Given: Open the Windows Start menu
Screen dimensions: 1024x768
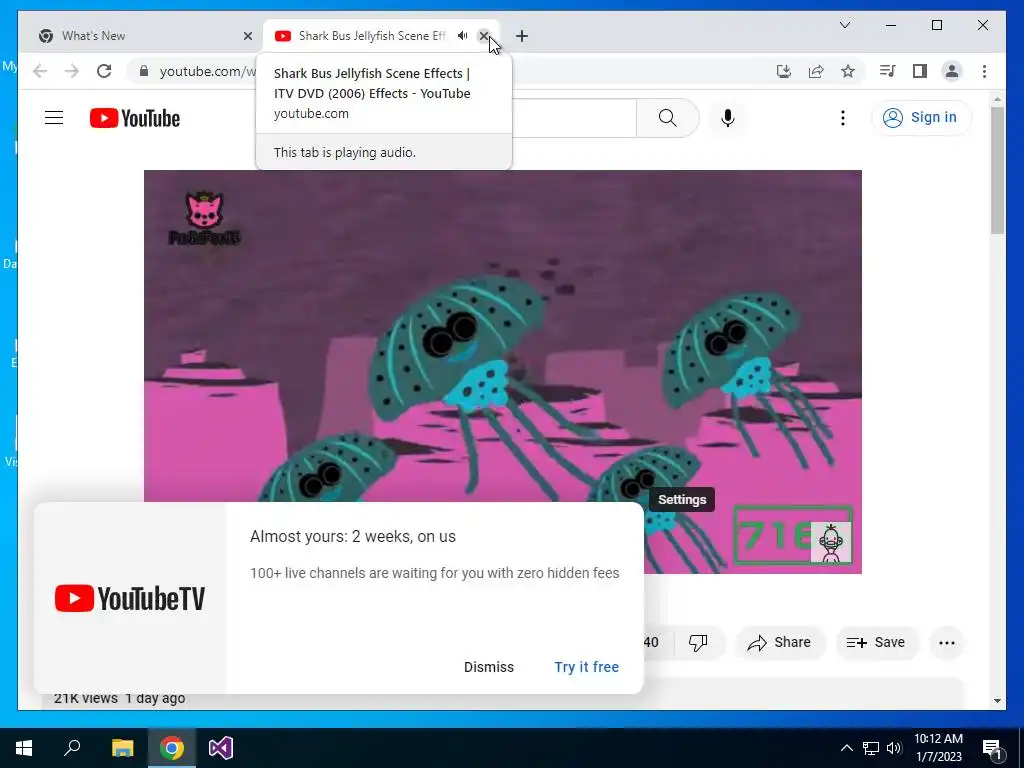Looking at the screenshot, I should coord(24,748).
